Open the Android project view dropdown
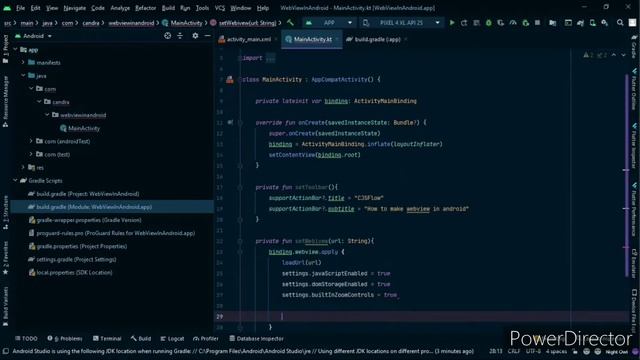This screenshot has height=360, width=640. point(33,36)
